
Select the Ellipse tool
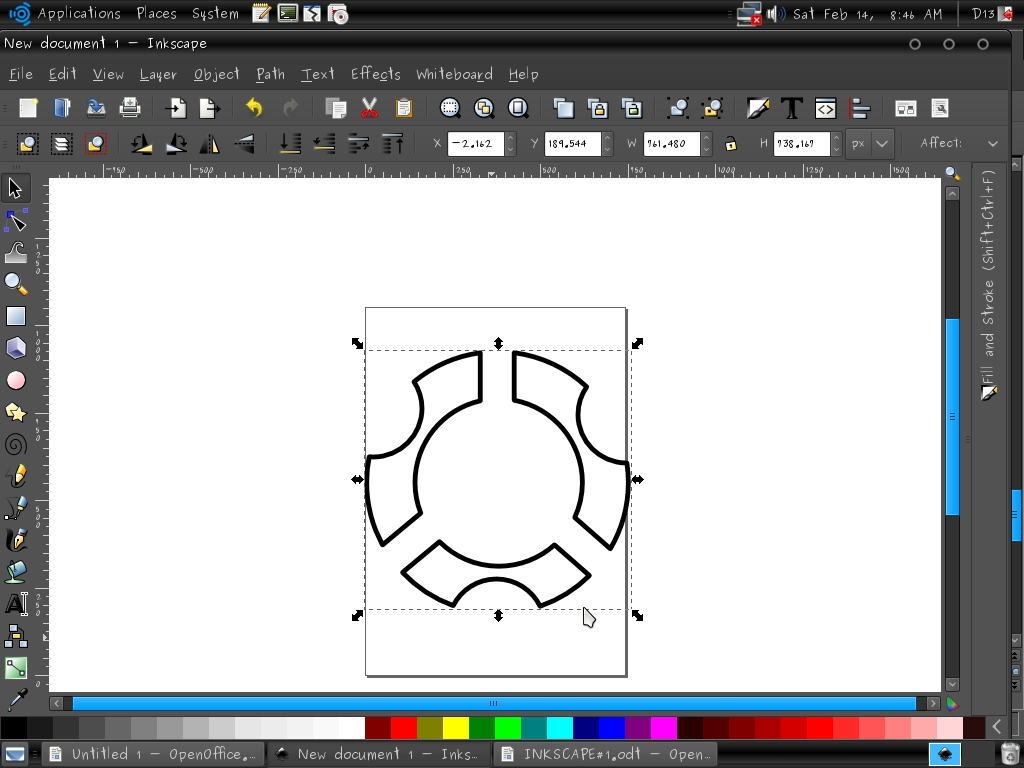click(x=15, y=380)
